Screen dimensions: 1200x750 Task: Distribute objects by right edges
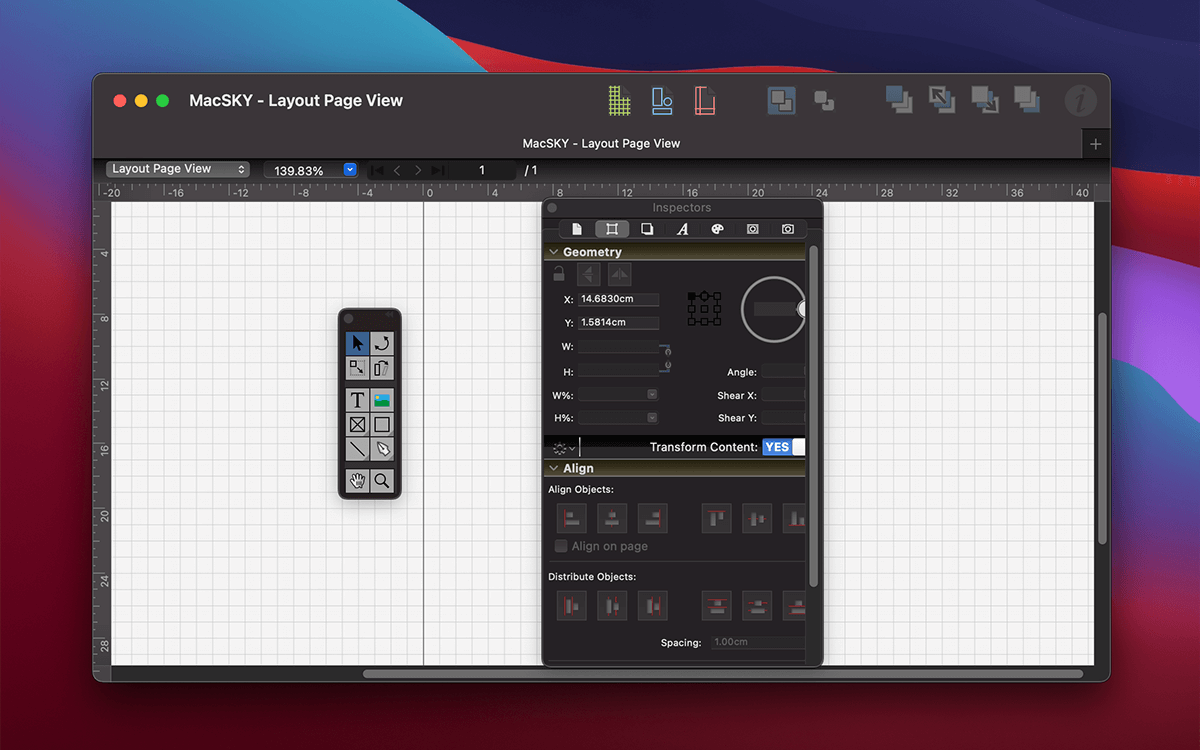(652, 605)
